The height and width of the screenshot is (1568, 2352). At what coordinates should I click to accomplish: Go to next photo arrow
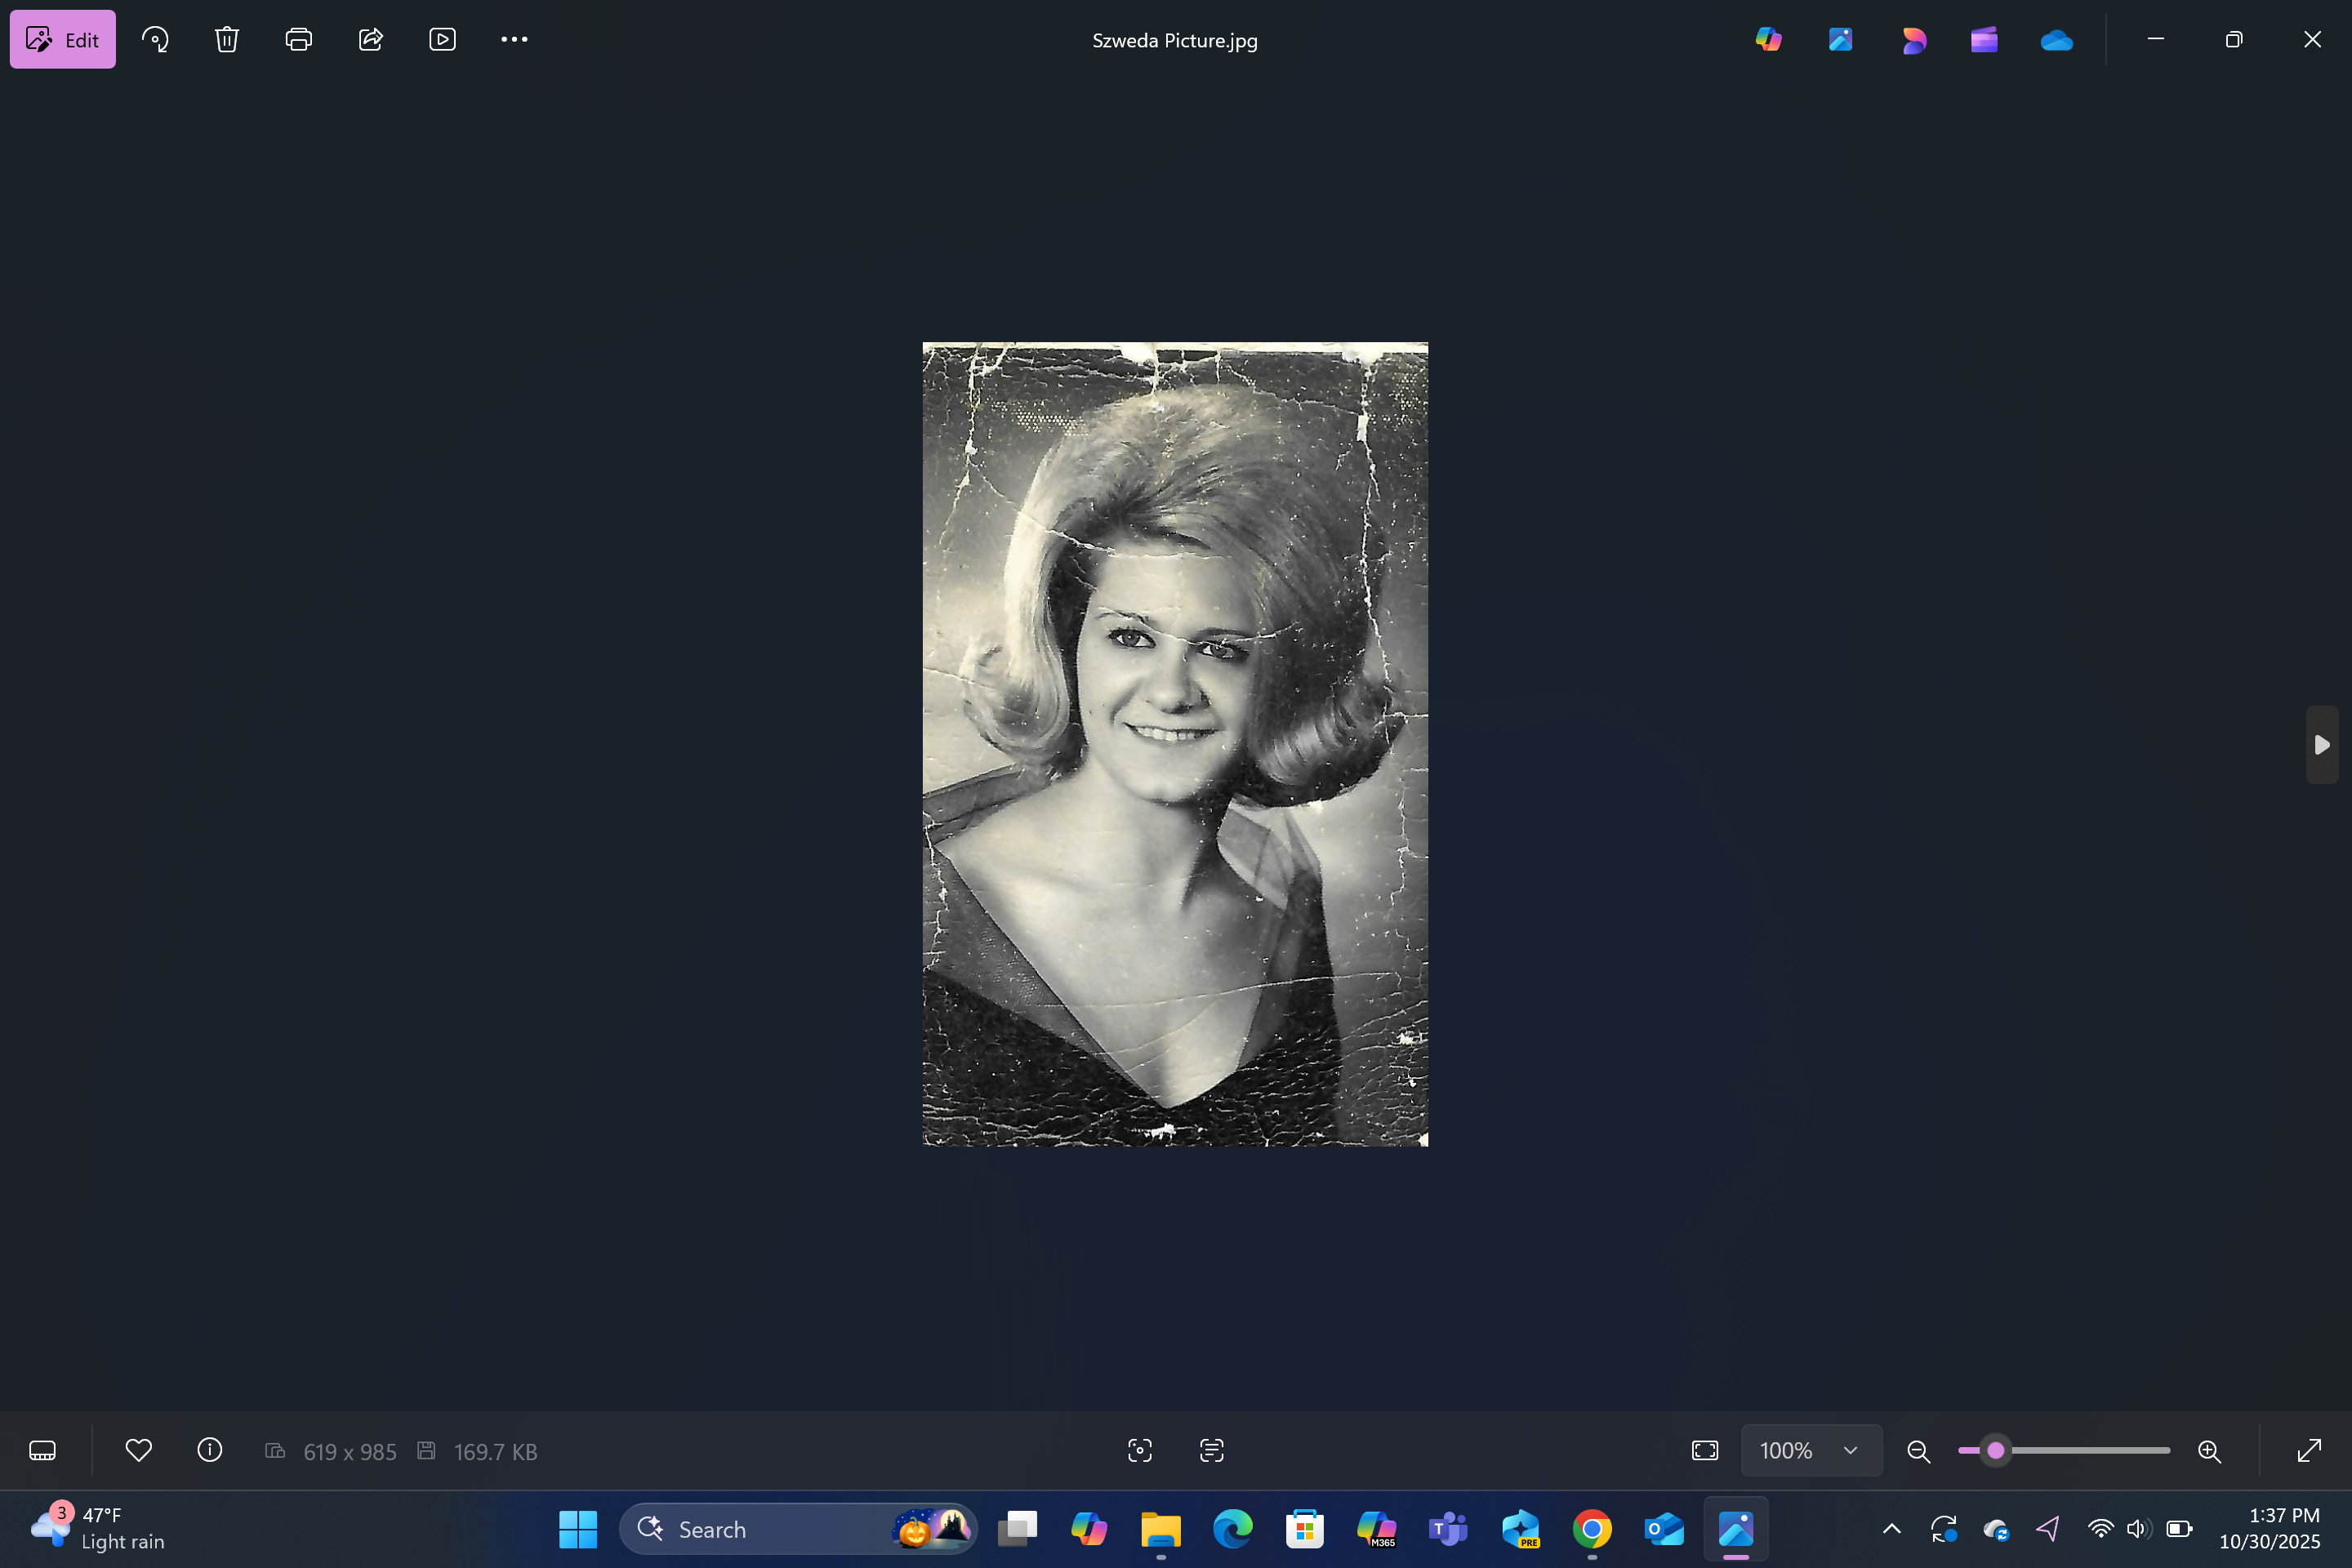click(x=2322, y=745)
